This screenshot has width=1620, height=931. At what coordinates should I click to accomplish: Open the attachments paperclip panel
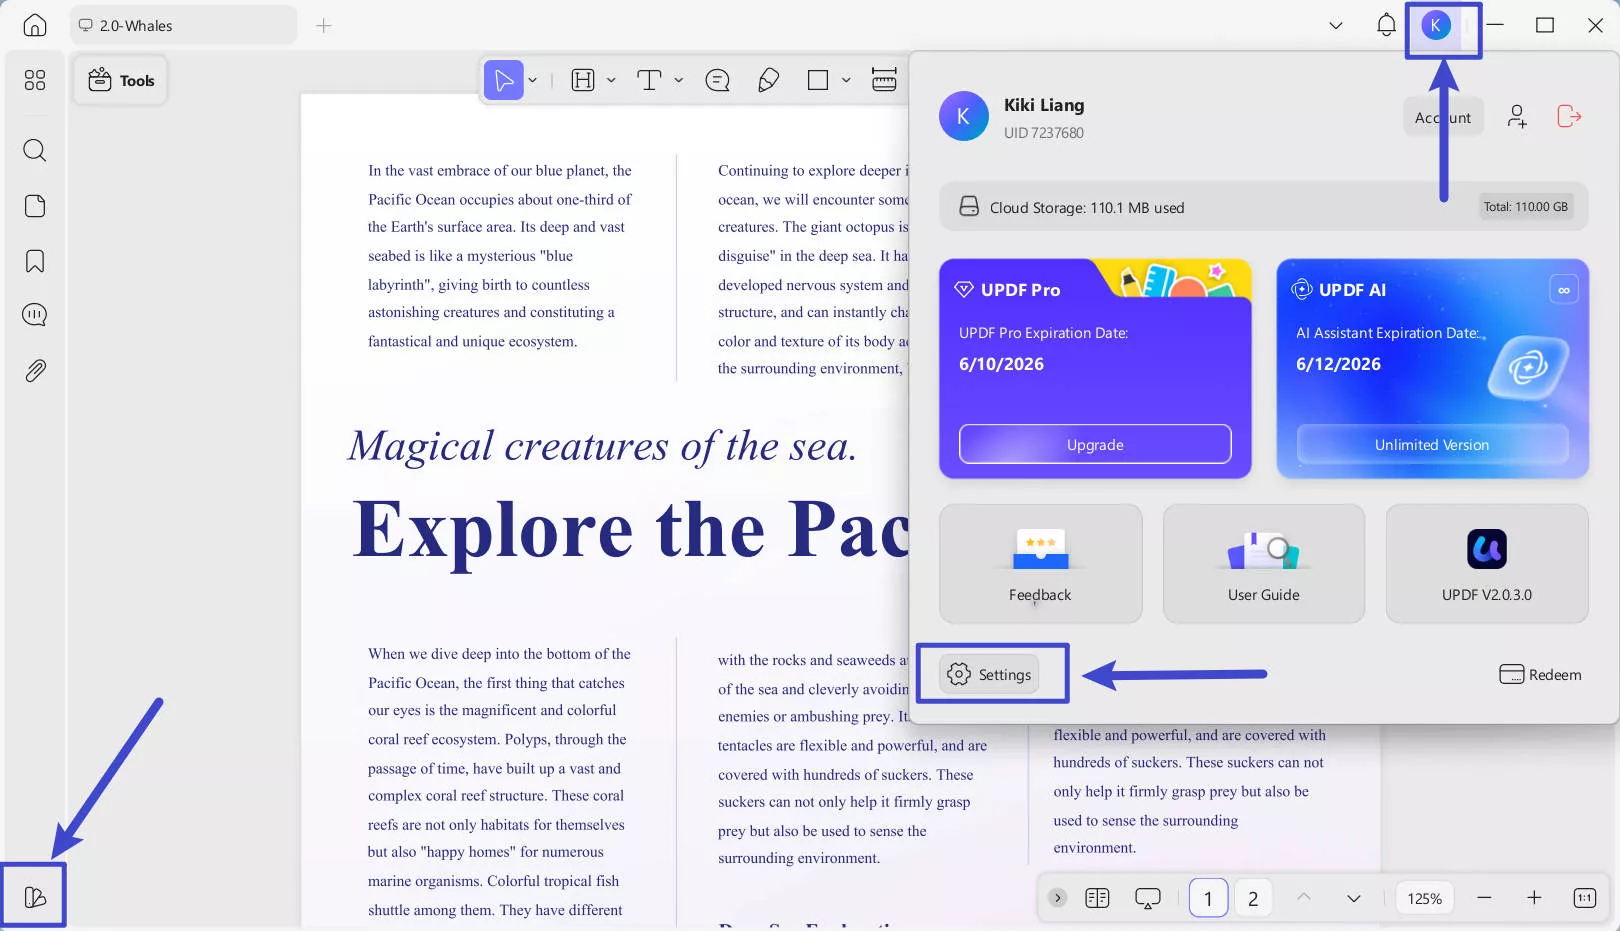pyautogui.click(x=35, y=371)
